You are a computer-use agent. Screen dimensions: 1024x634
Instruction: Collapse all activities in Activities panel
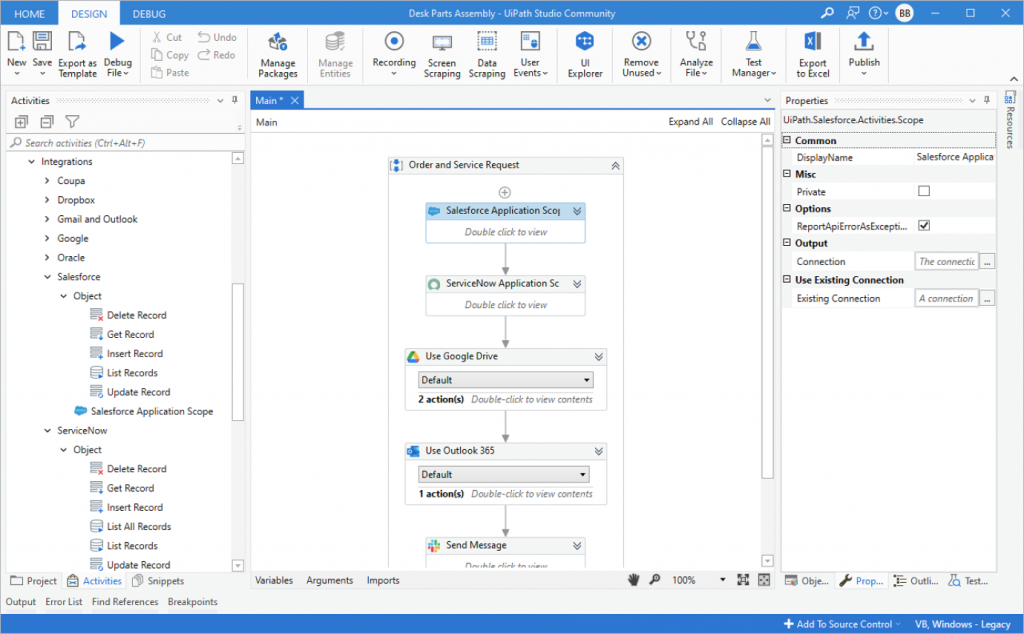pos(47,122)
